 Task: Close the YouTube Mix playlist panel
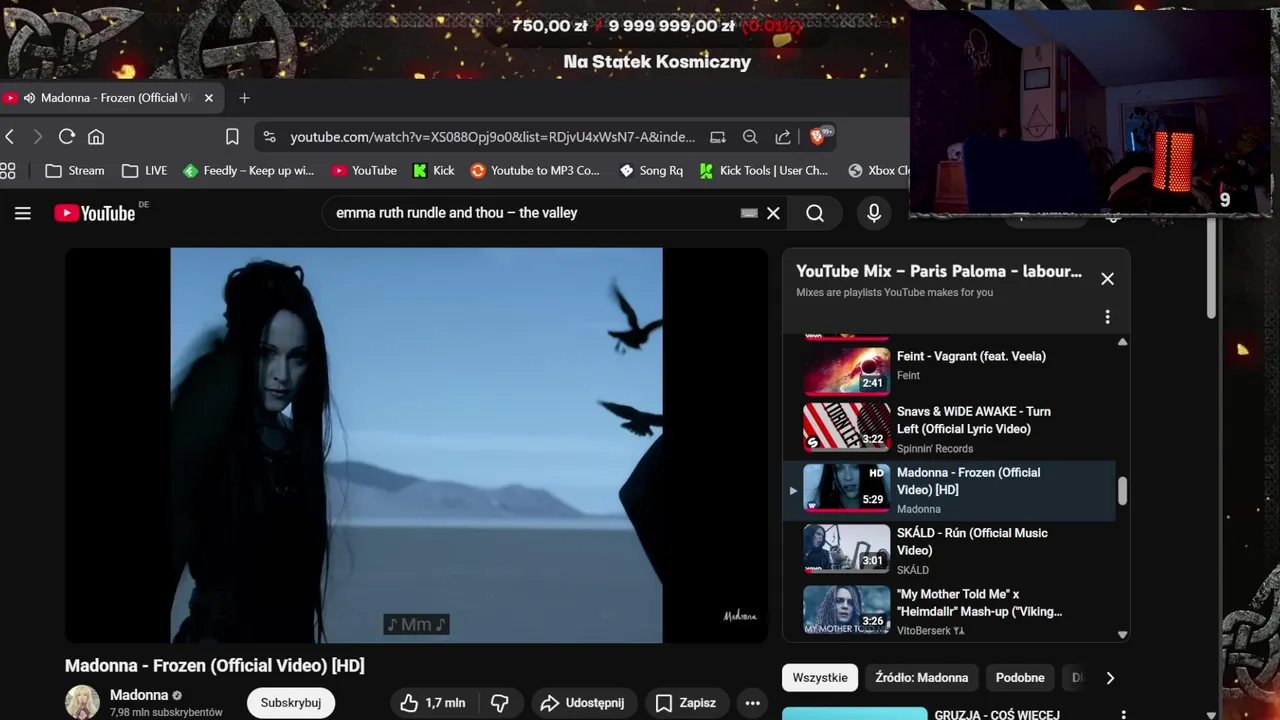coord(1107,279)
